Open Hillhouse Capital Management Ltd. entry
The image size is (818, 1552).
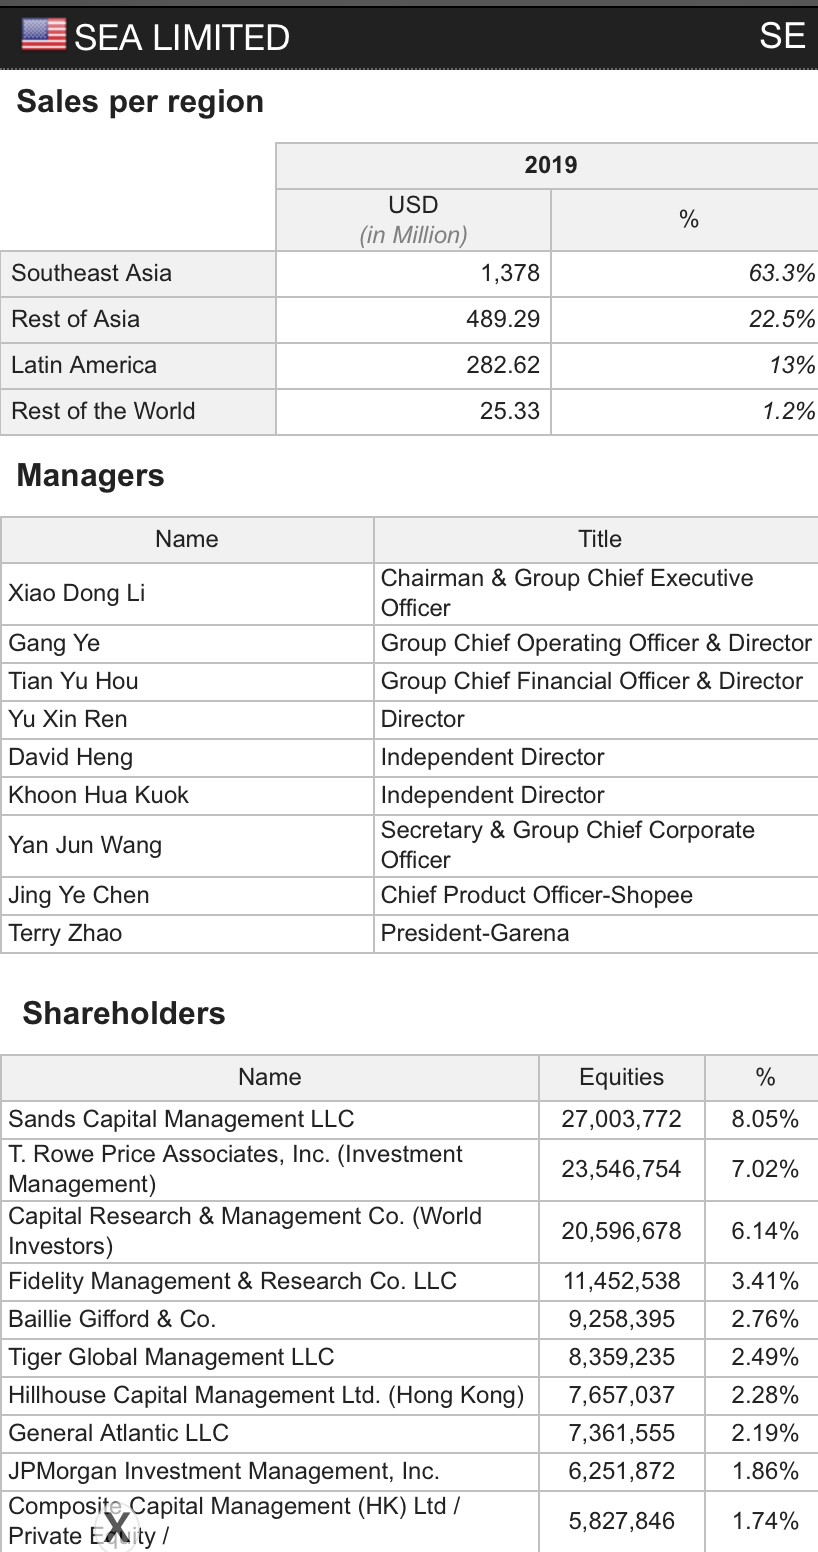click(266, 1395)
